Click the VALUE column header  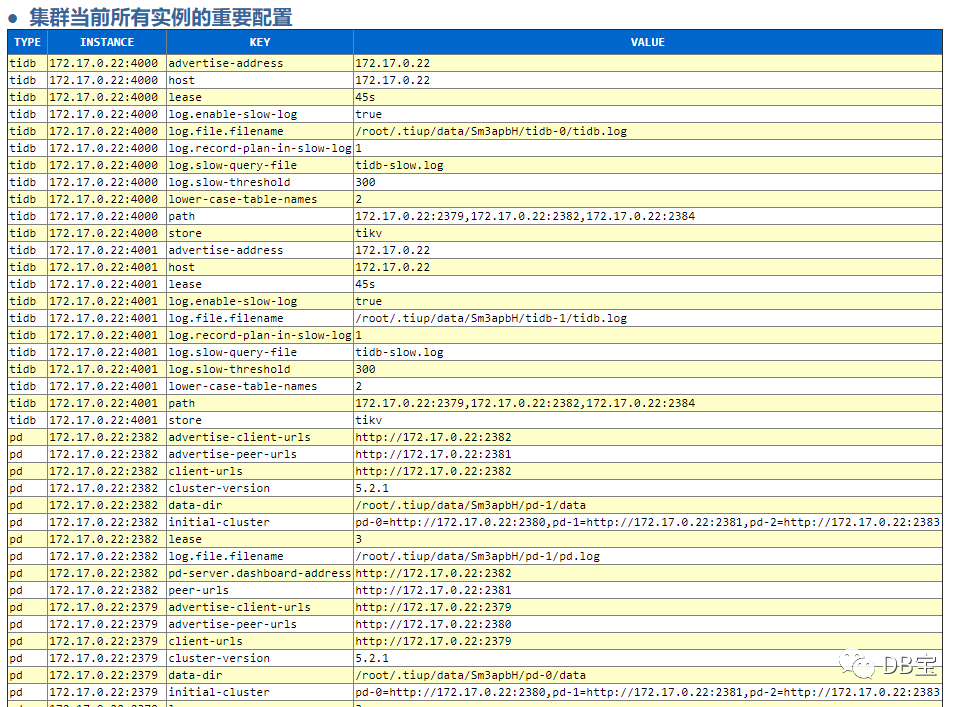(648, 42)
